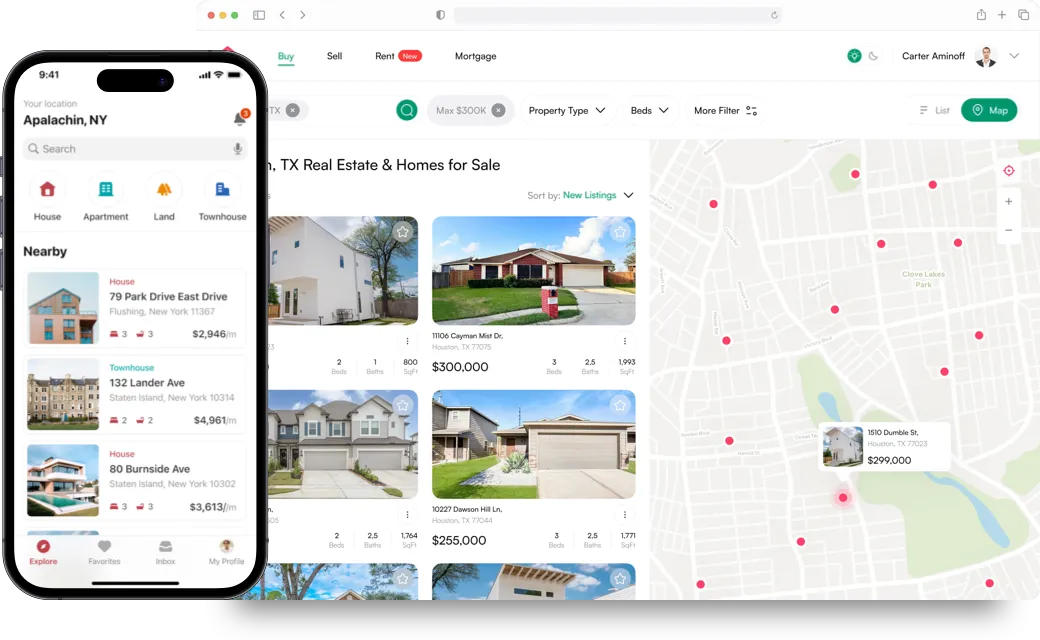
Task: Zoom in on the map with plus
Action: coord(1008,202)
